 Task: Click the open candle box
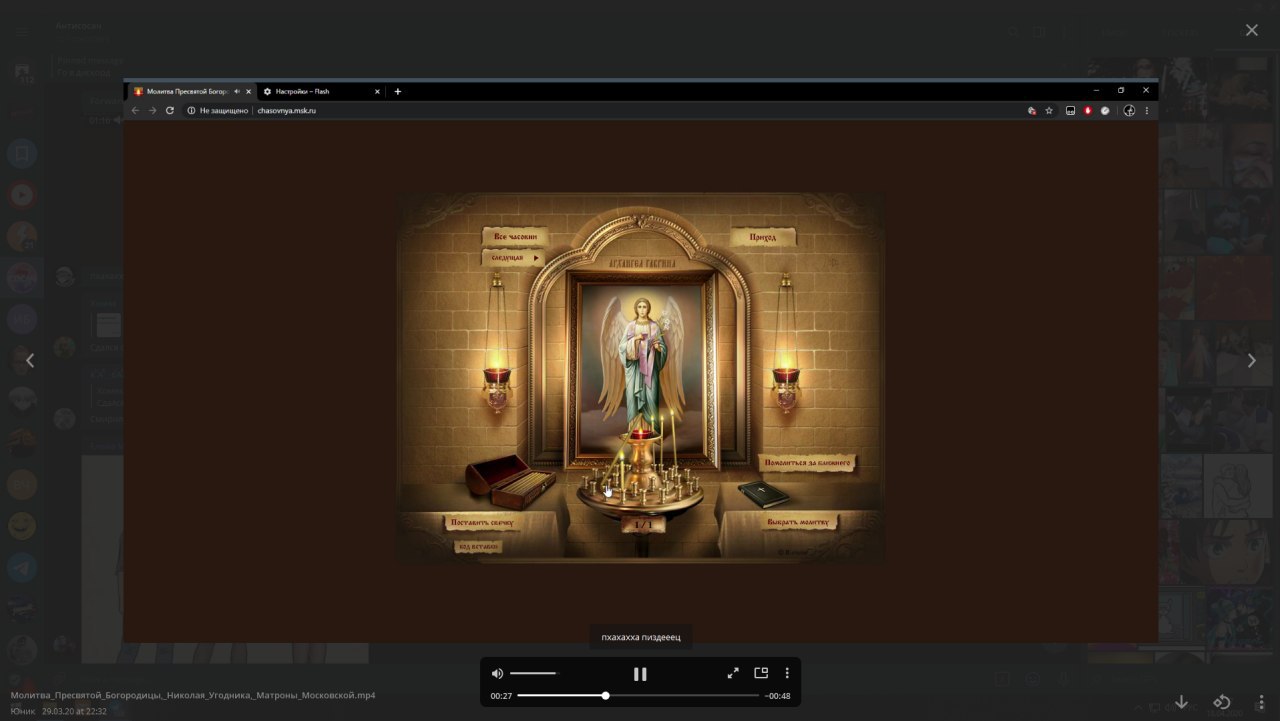pyautogui.click(x=509, y=482)
